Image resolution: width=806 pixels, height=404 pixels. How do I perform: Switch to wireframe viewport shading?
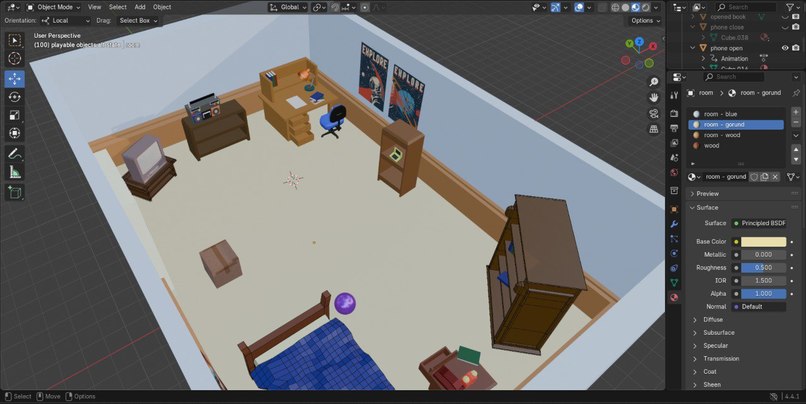[615, 7]
